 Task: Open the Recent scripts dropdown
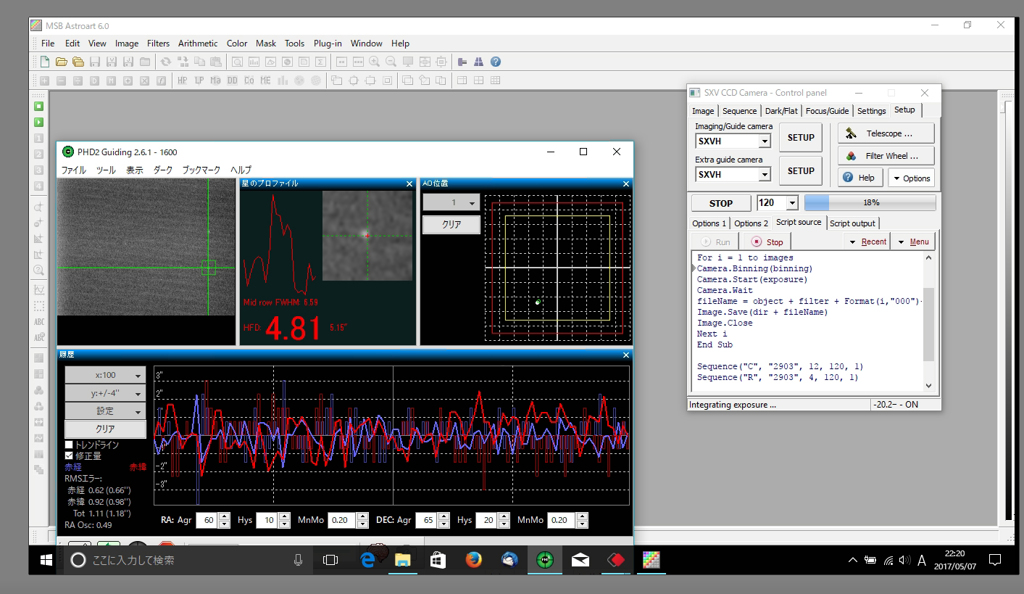[x=867, y=242]
